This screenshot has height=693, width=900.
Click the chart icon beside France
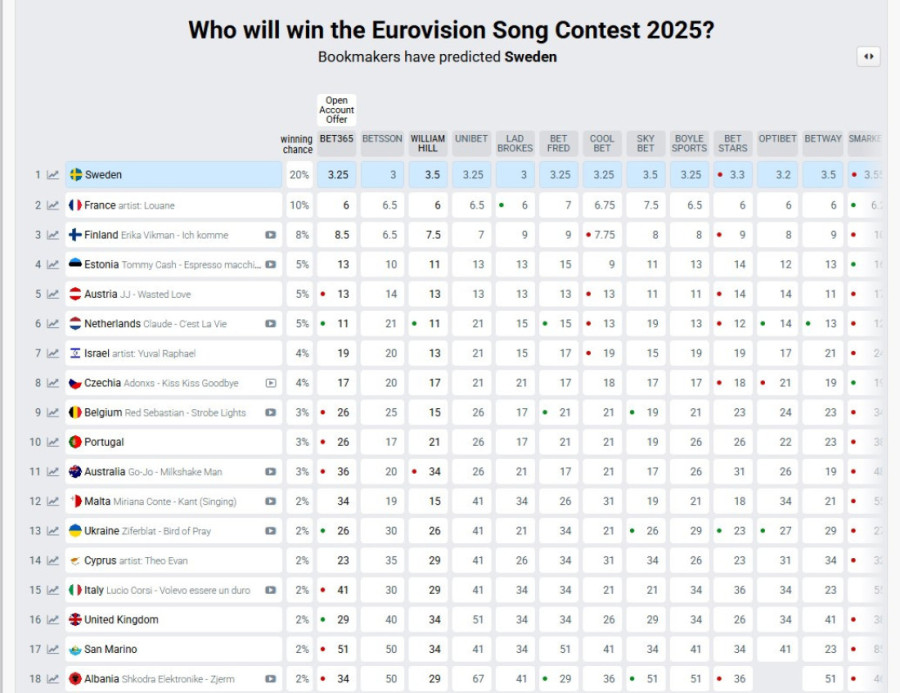[x=53, y=205]
